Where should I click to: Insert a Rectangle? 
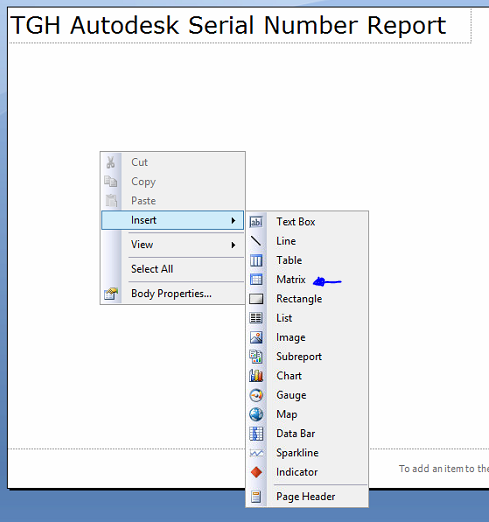tap(307, 299)
